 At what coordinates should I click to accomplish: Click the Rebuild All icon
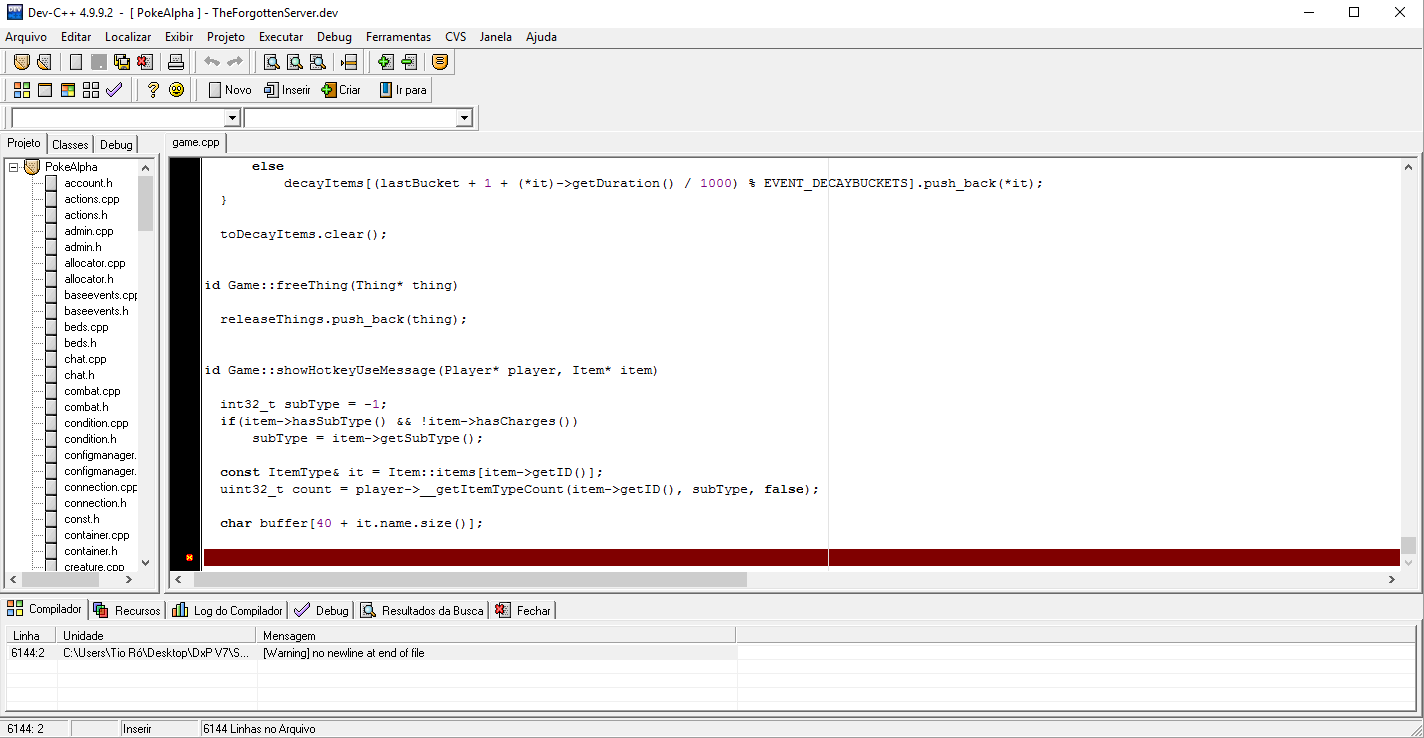pos(91,90)
